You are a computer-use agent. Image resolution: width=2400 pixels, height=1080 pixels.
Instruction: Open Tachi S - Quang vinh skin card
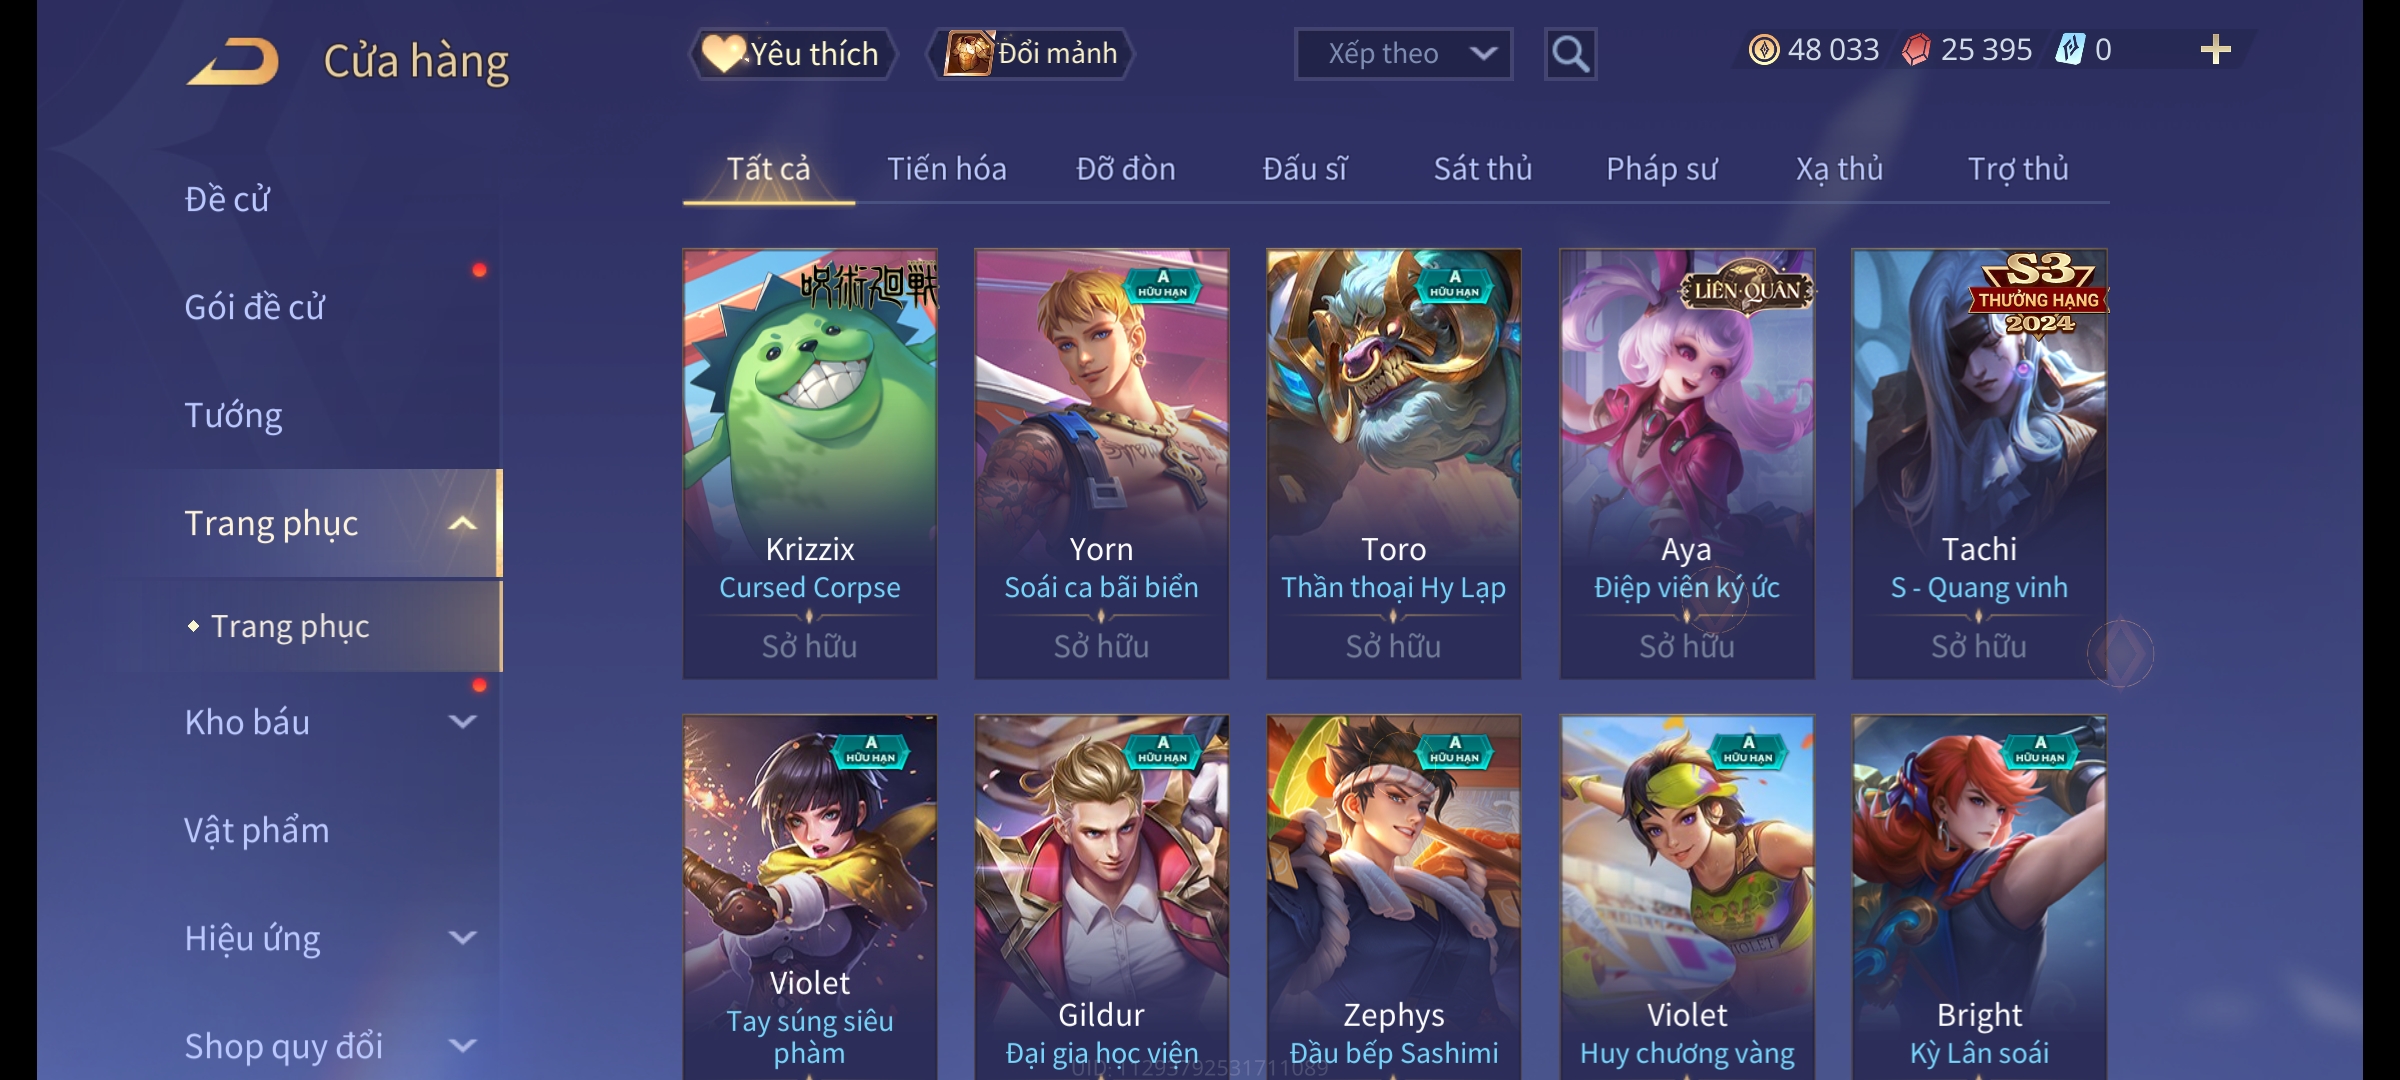pos(1979,464)
